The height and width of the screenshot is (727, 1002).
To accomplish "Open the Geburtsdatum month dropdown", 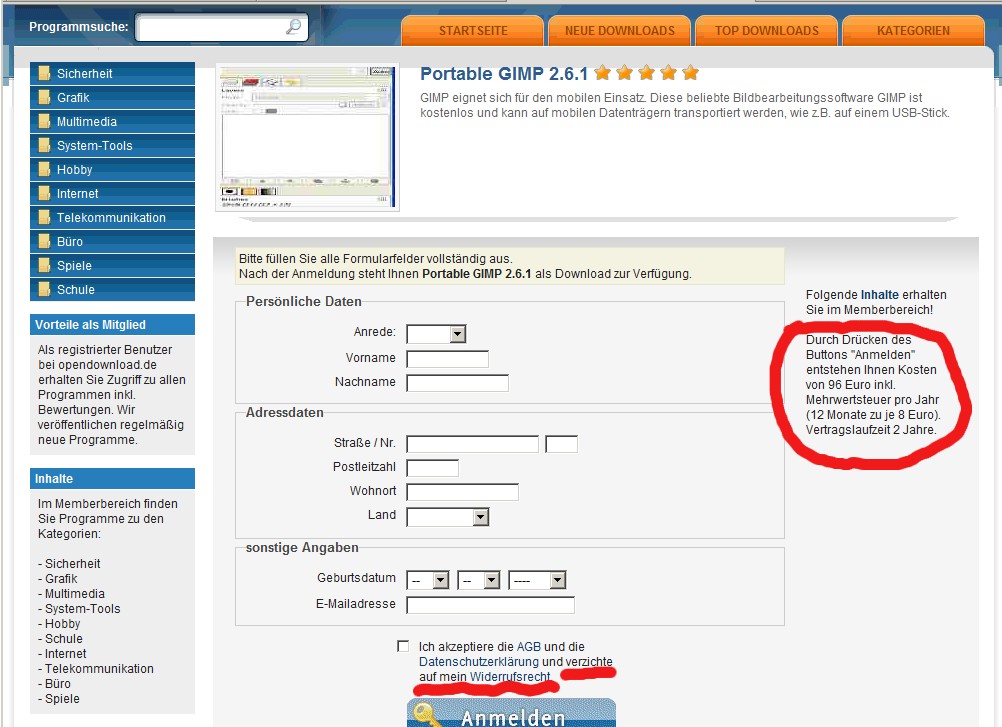I will coord(479,580).
